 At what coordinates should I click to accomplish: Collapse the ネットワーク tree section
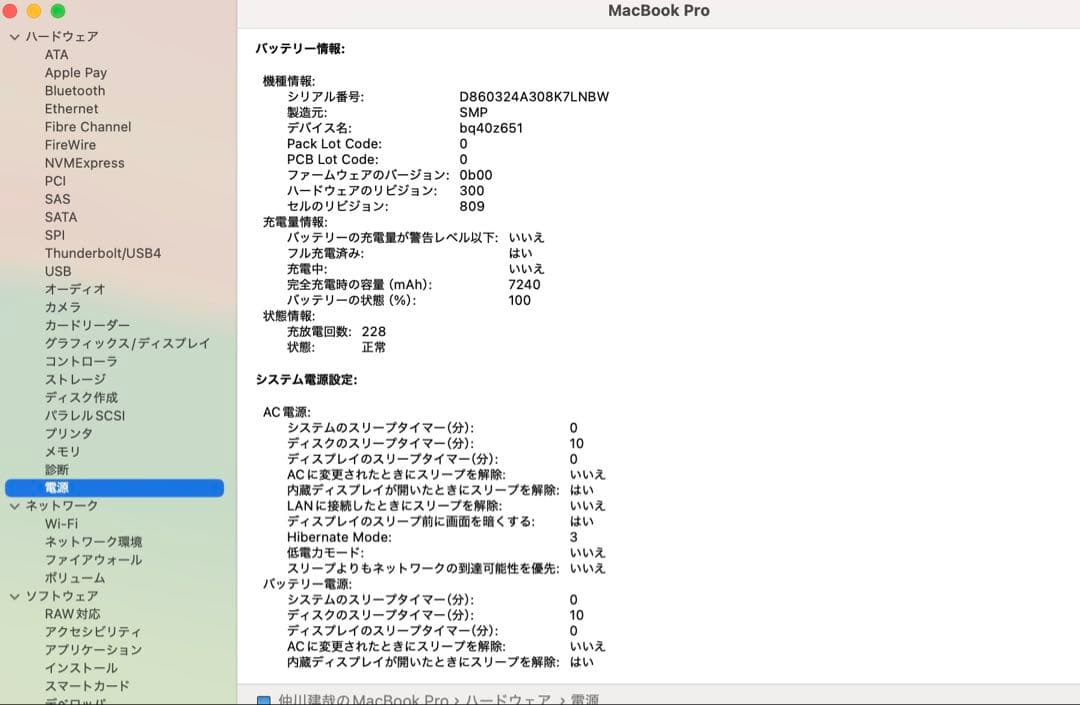coord(14,505)
